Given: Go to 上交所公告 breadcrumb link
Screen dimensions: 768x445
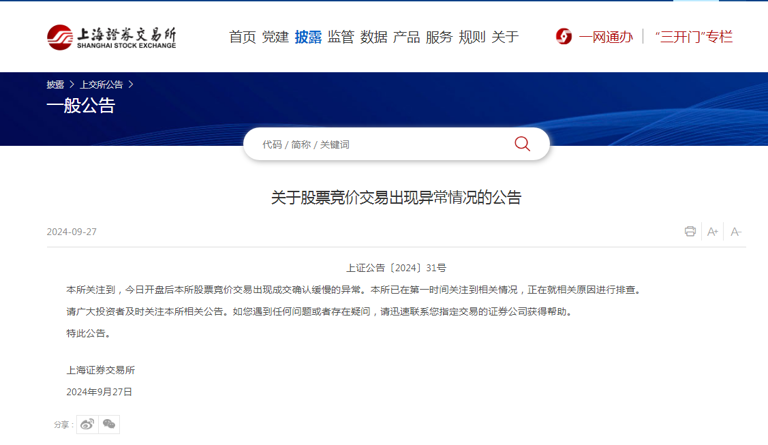Looking at the screenshot, I should 101,85.
